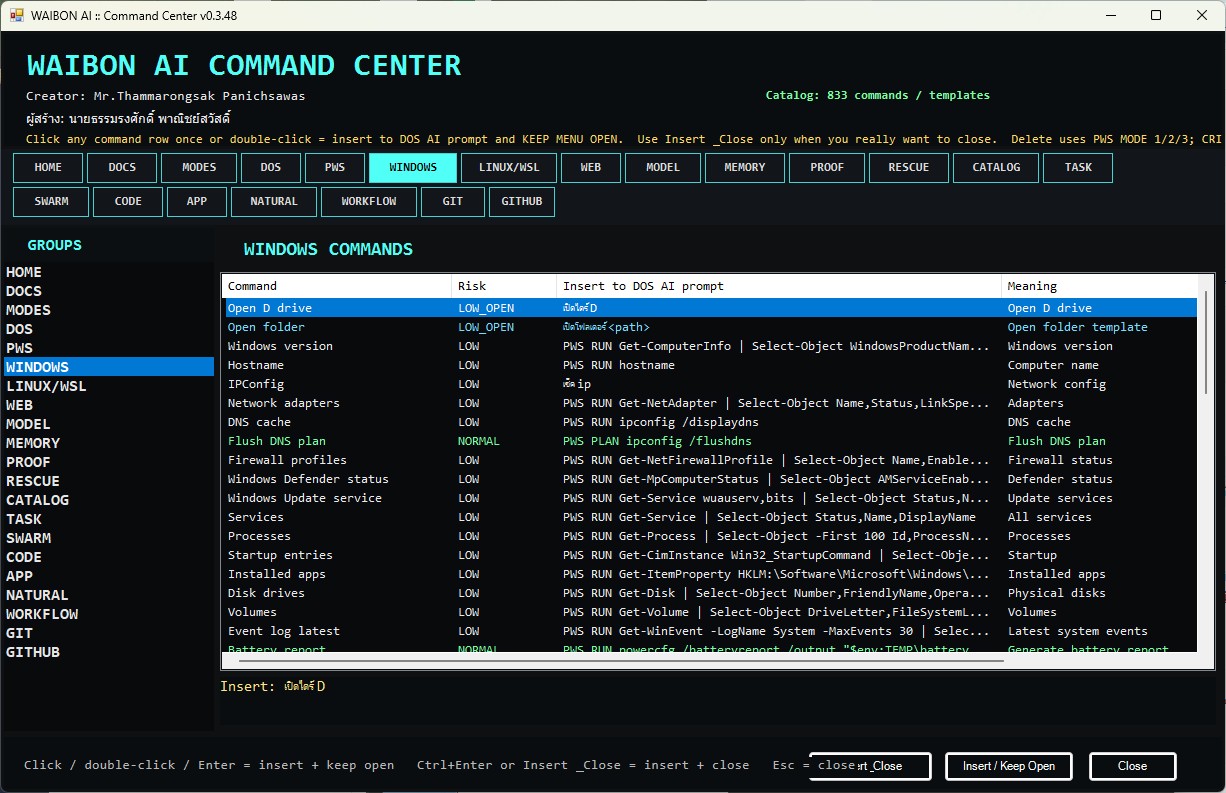Open the MEMORY tab button
This screenshot has height=793, width=1226.
coord(745,168)
